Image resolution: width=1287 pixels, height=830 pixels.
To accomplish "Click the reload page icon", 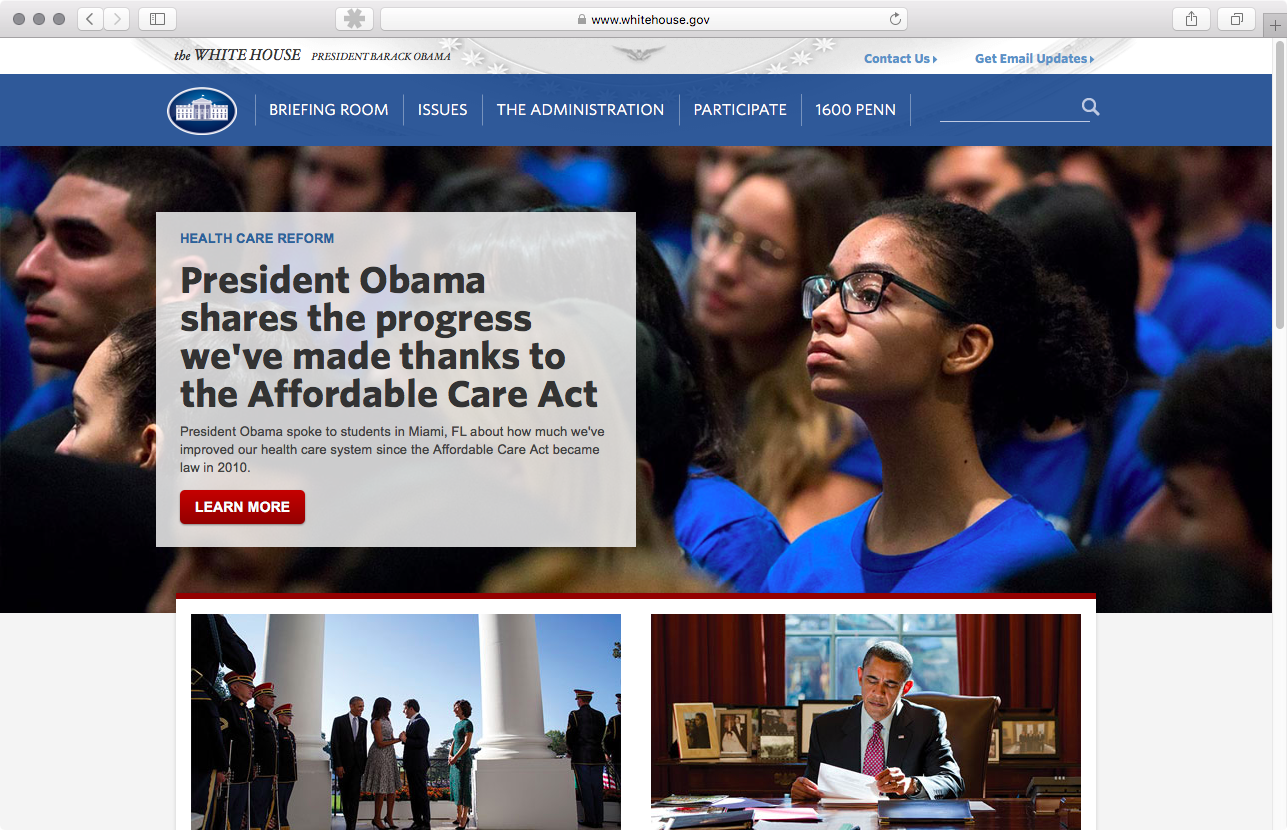I will pyautogui.click(x=895, y=19).
